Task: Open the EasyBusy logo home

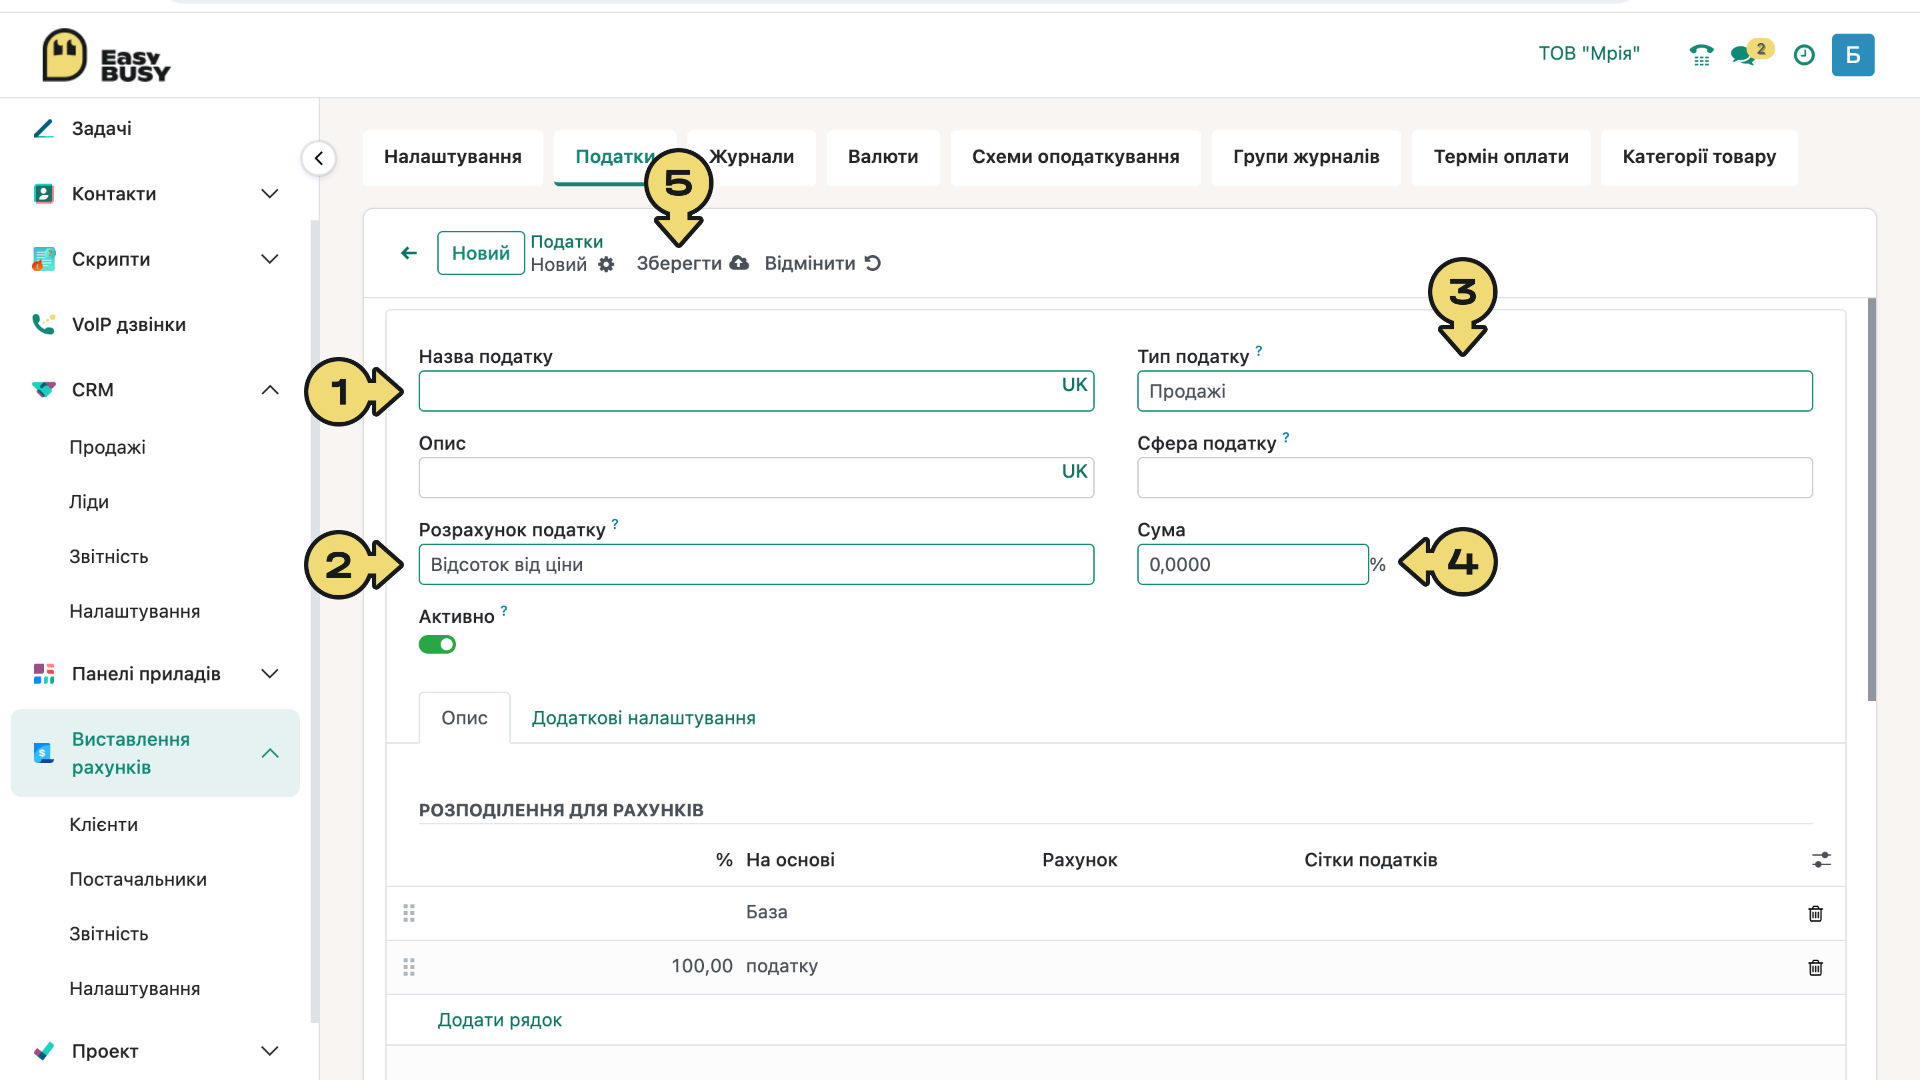Action: [106, 55]
